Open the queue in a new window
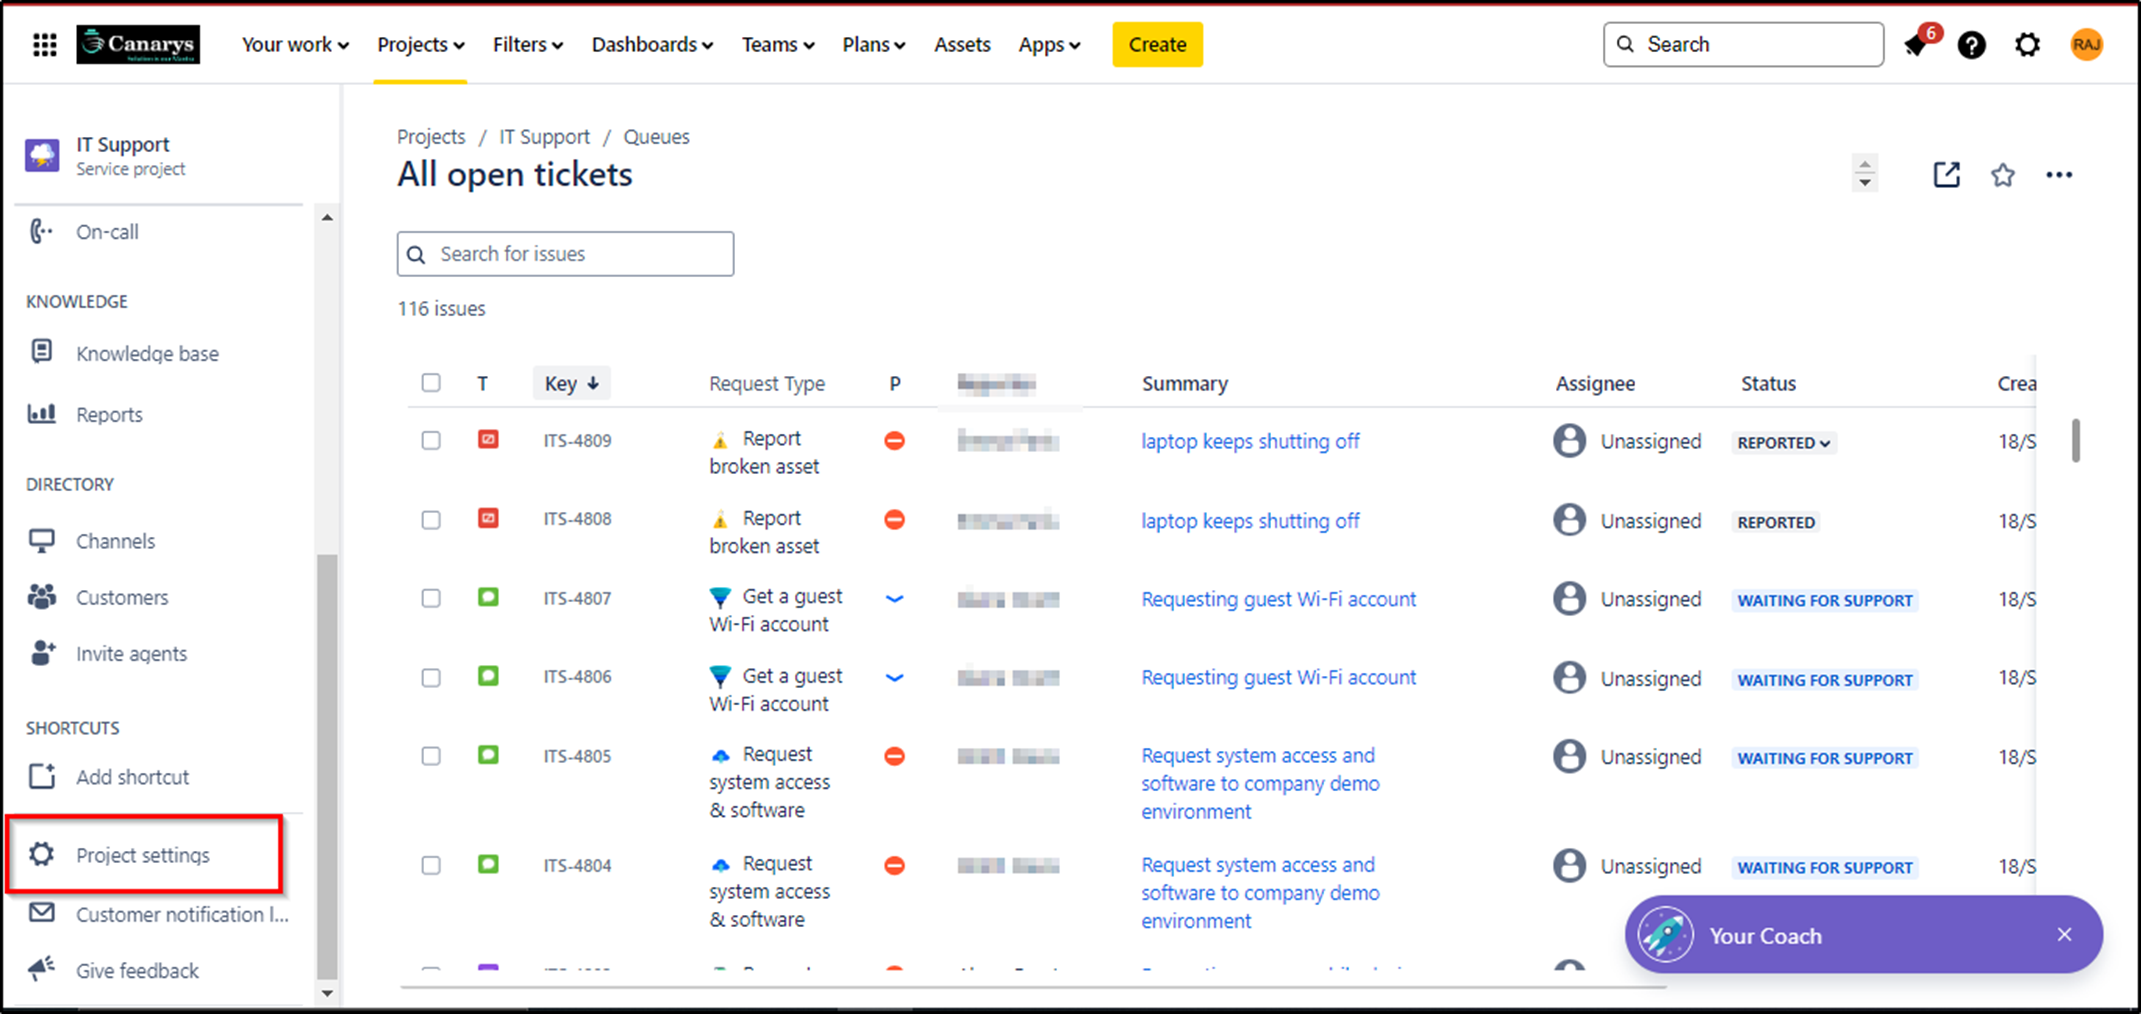 point(1946,174)
